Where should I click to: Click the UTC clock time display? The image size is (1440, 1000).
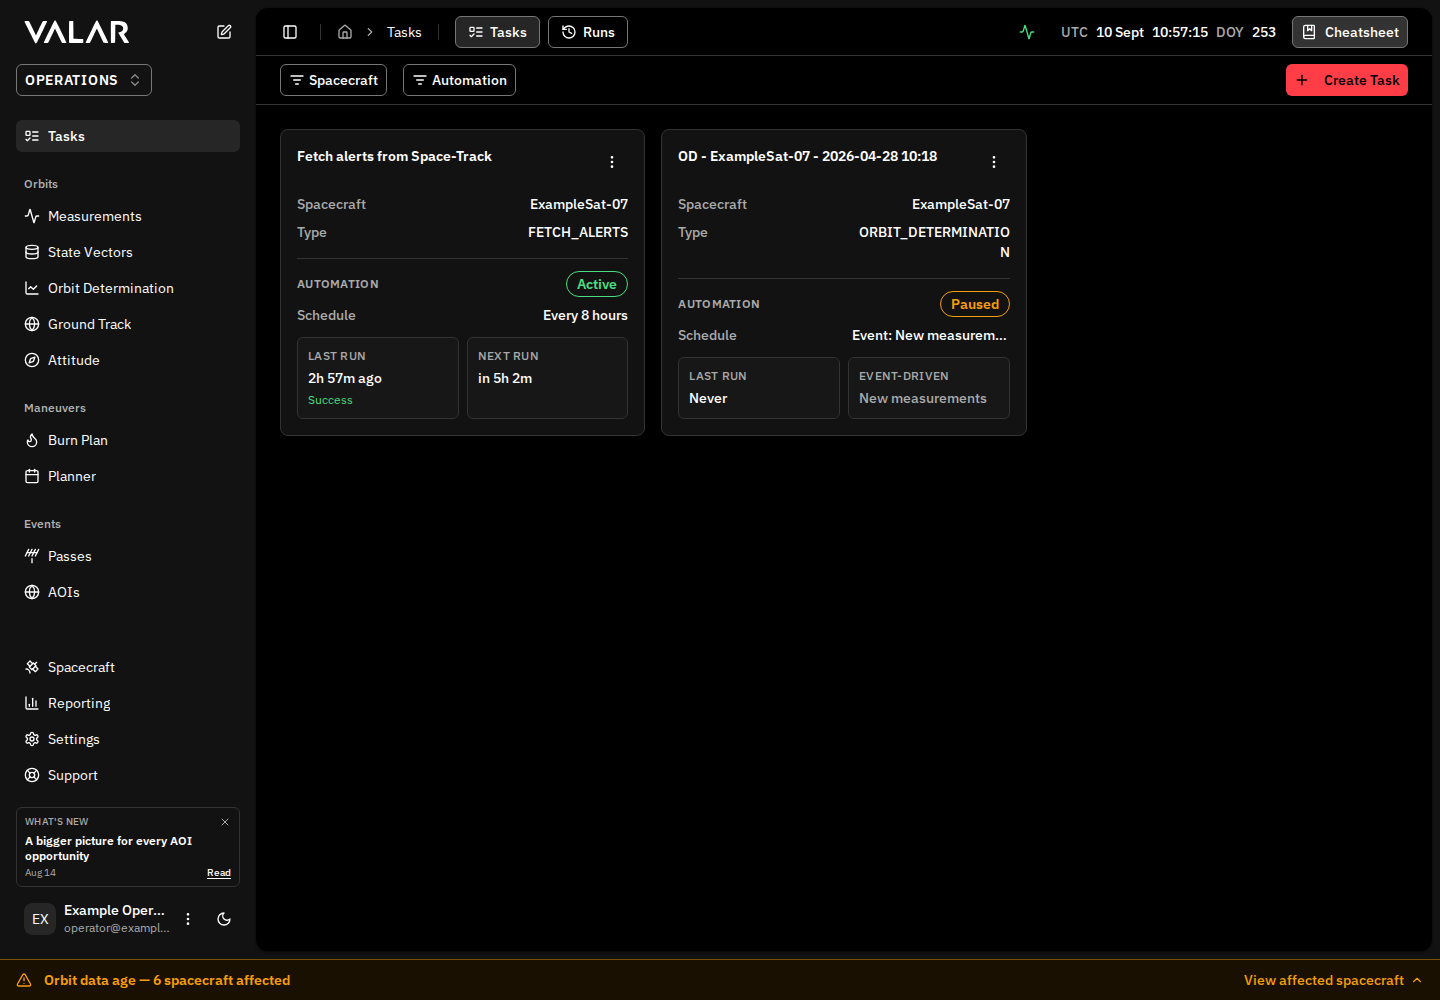[1180, 32]
